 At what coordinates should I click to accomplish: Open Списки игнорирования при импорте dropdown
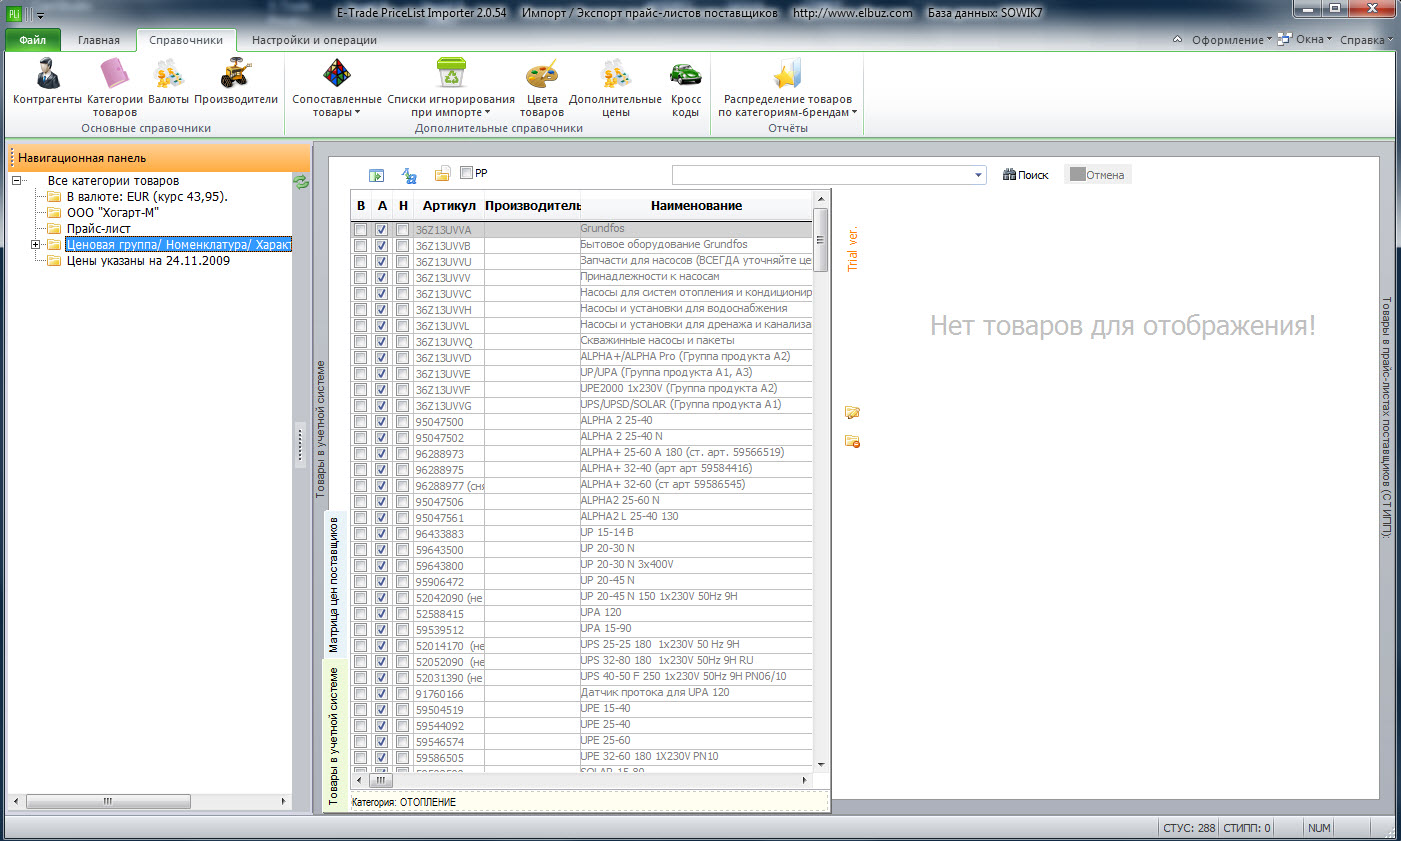tap(451, 87)
